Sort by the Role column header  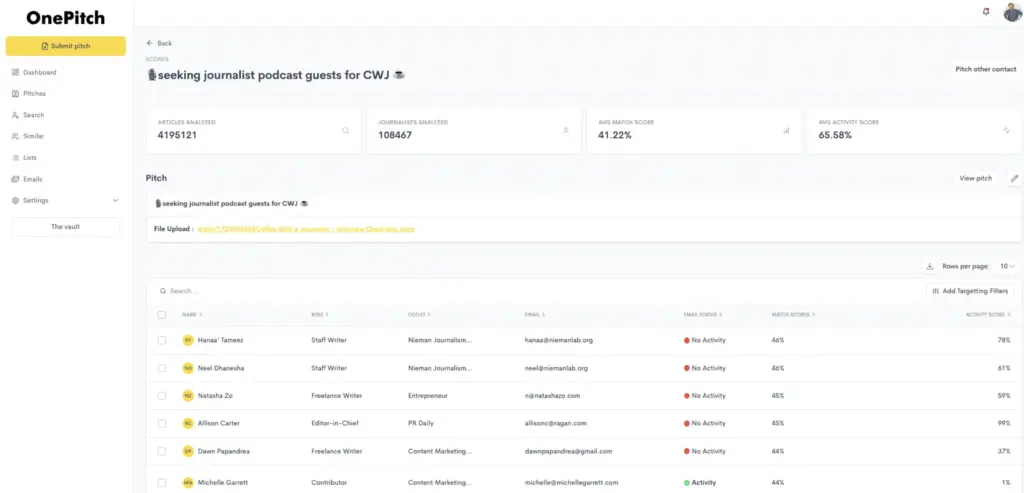pos(320,315)
